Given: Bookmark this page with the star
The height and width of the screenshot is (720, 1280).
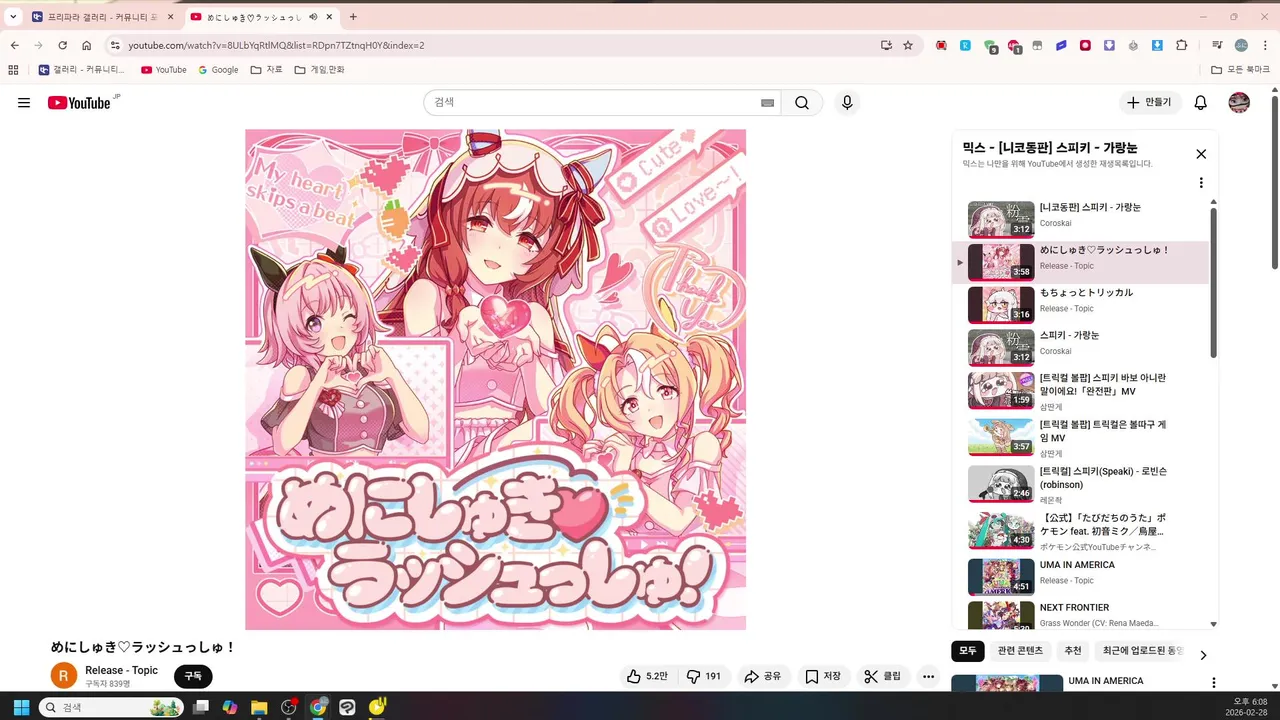Looking at the screenshot, I should click(908, 45).
